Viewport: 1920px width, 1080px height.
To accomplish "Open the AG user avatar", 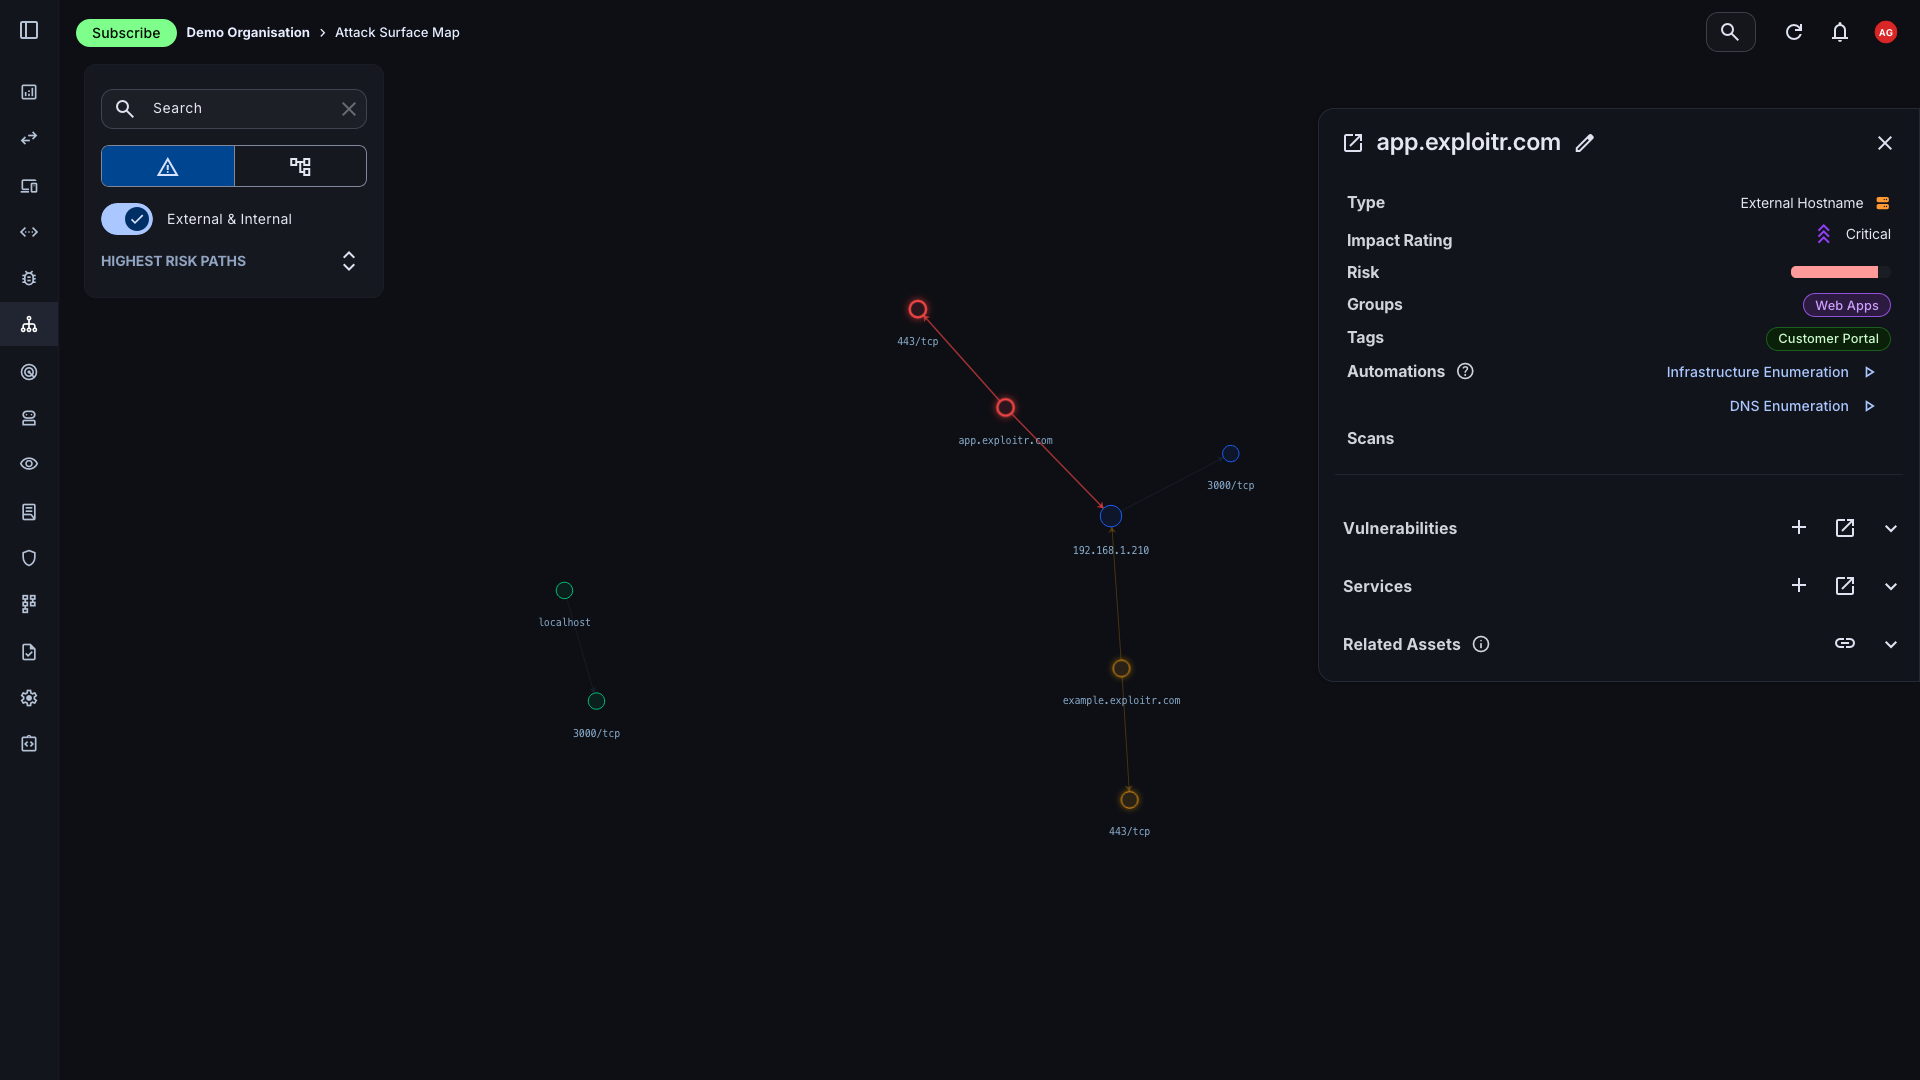I will [1886, 32].
